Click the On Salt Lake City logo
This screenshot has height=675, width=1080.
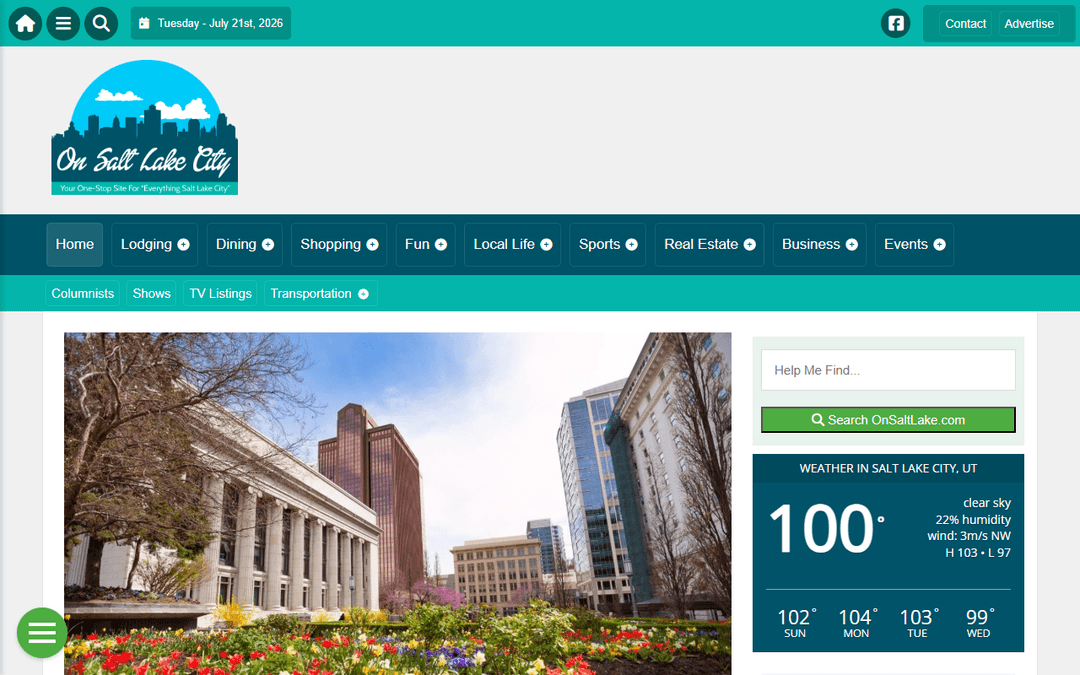pos(145,127)
